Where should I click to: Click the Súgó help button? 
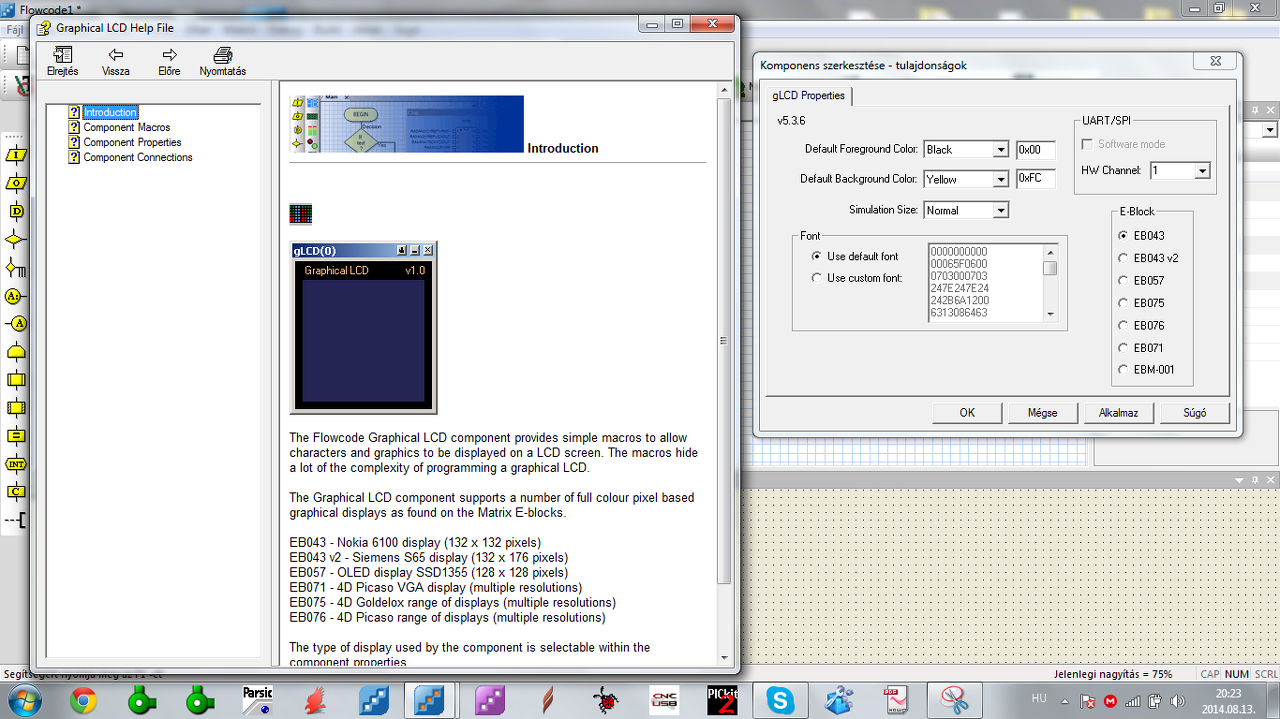point(1194,412)
